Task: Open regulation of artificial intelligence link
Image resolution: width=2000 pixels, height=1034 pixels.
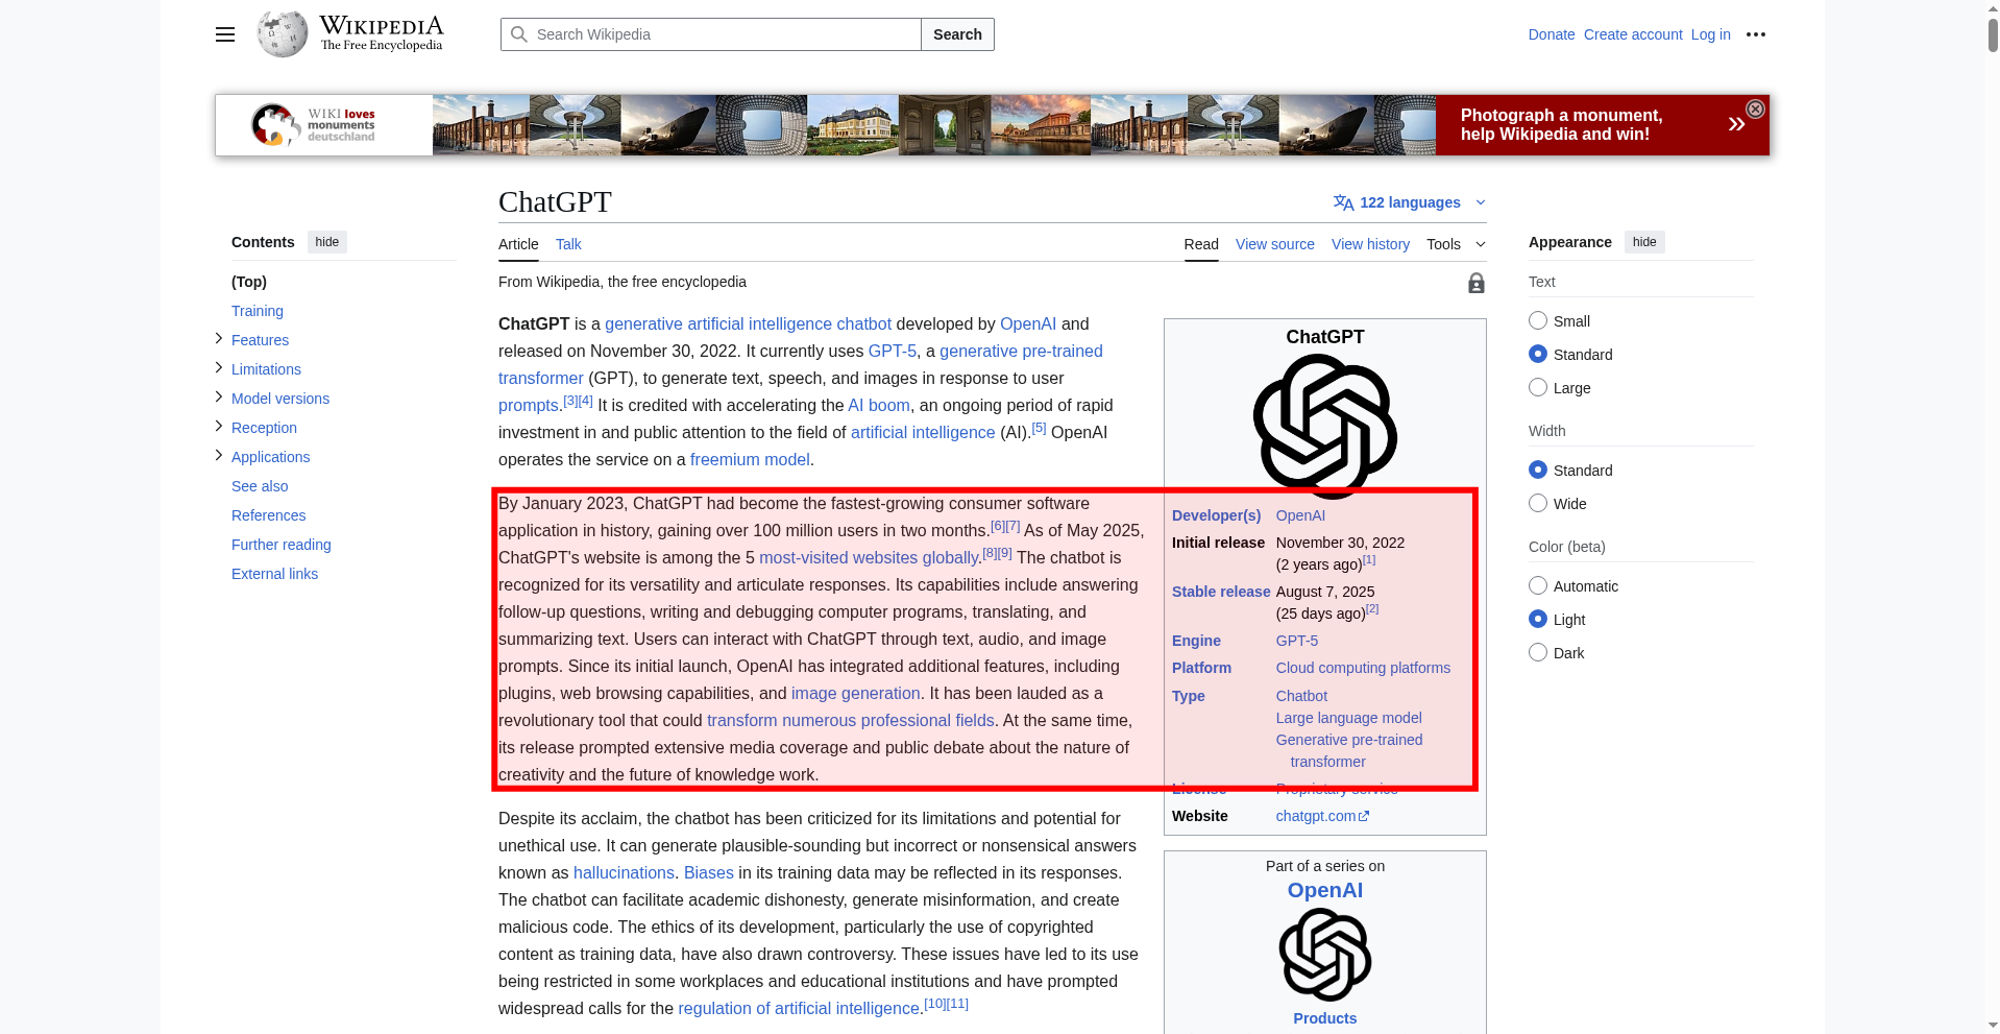Action: [798, 1008]
